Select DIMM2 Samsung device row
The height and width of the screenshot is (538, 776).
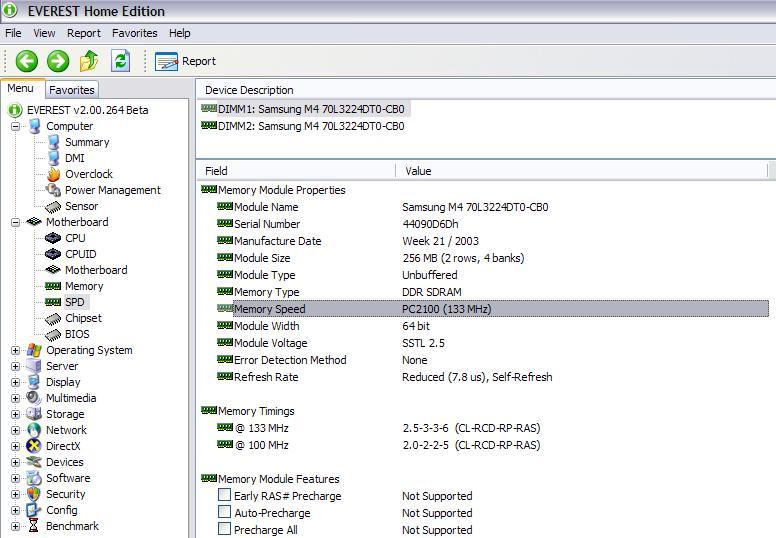tap(302, 126)
